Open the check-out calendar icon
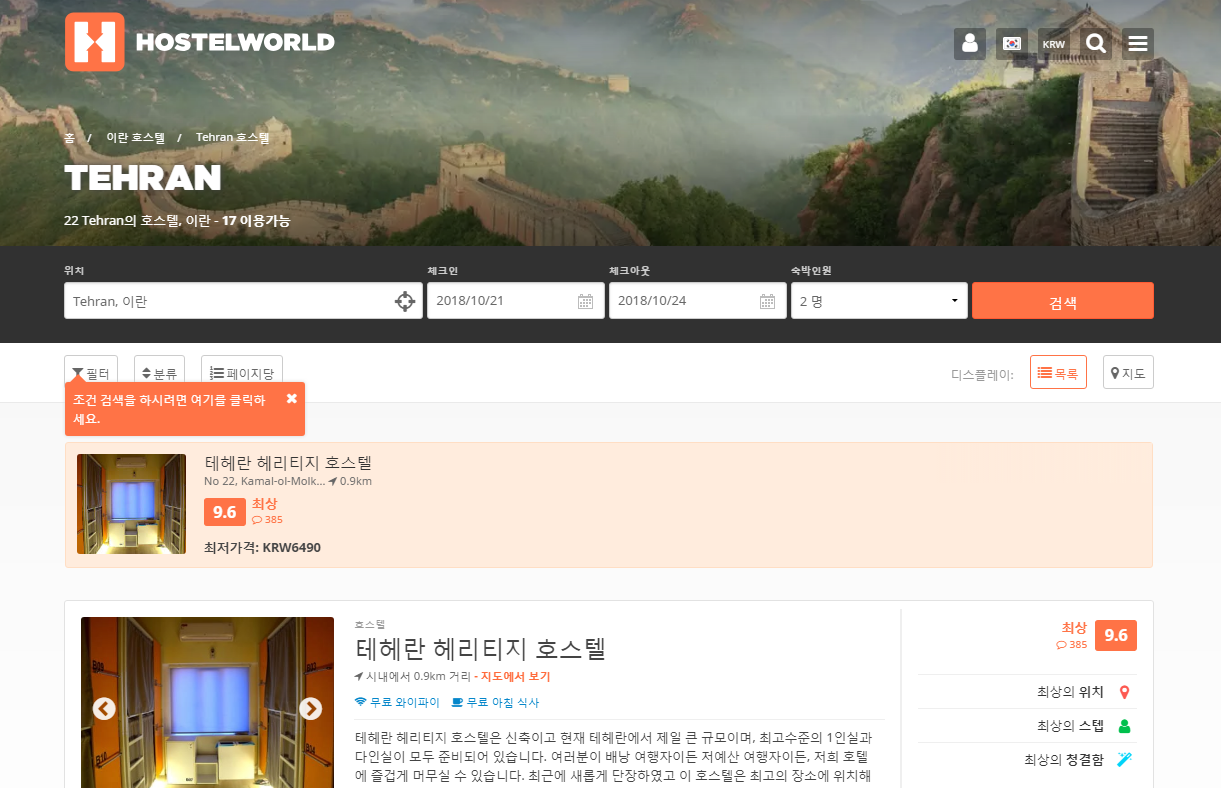This screenshot has width=1221, height=788. 767,300
